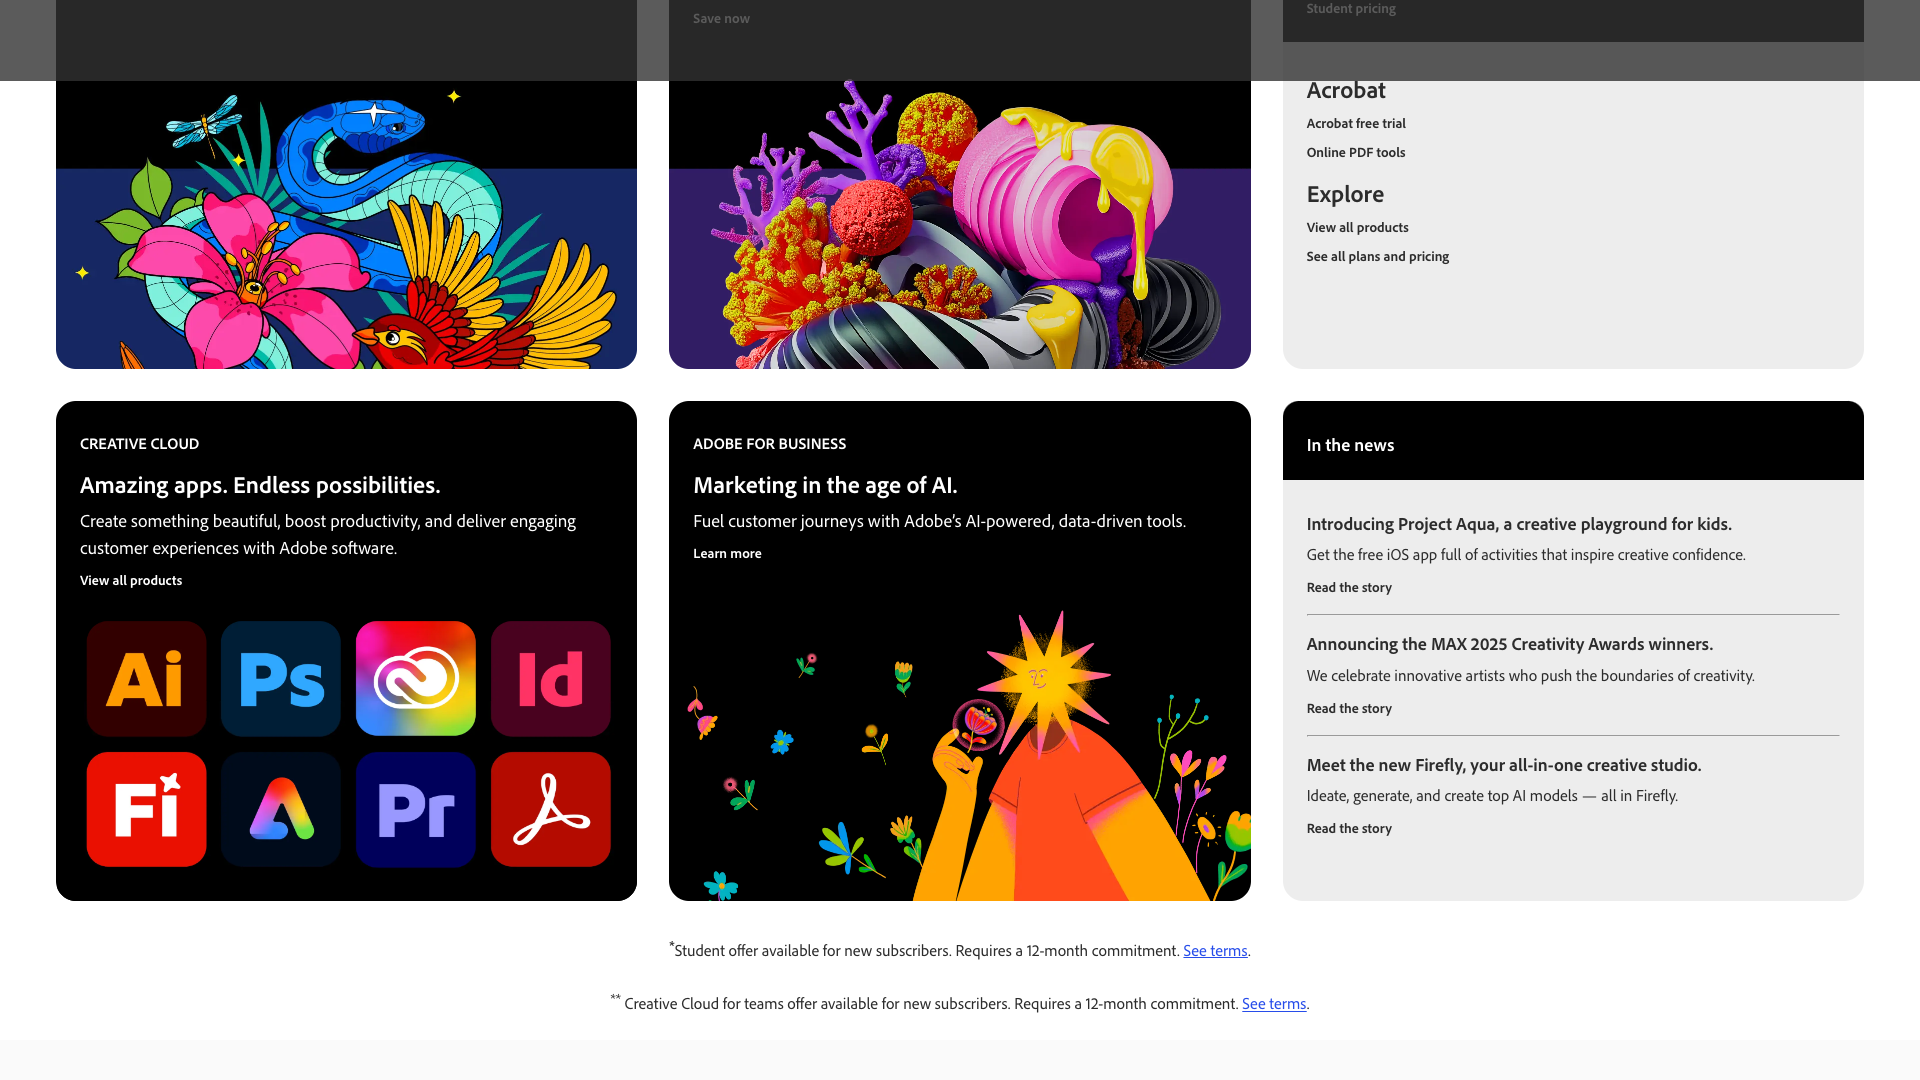
Task: Open the Acrobat free trial link
Action: pyautogui.click(x=1356, y=123)
